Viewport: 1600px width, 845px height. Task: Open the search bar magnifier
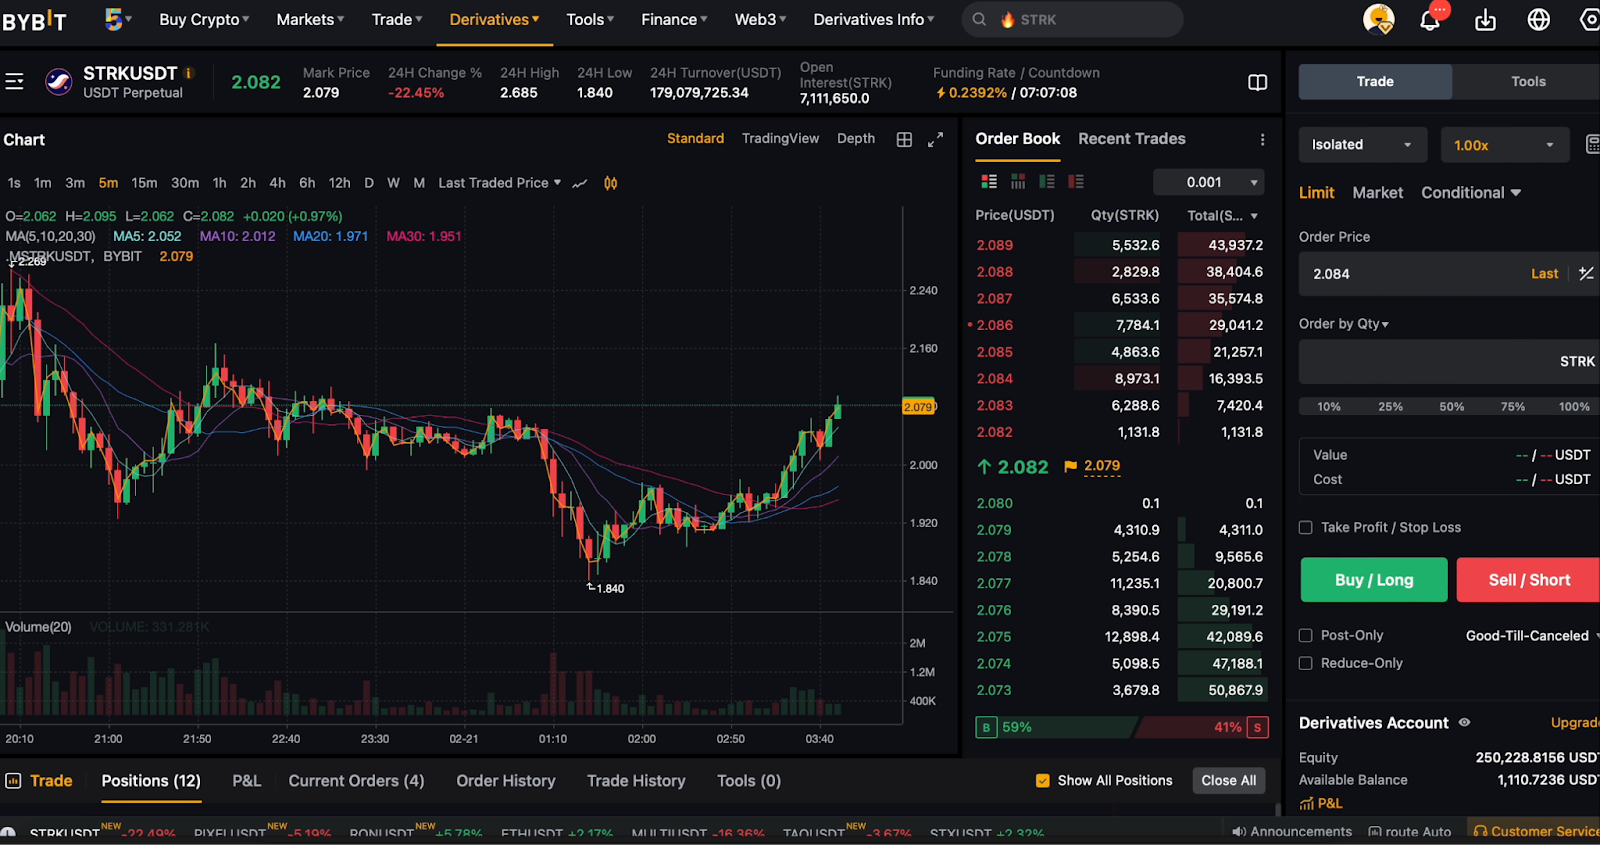979,19
